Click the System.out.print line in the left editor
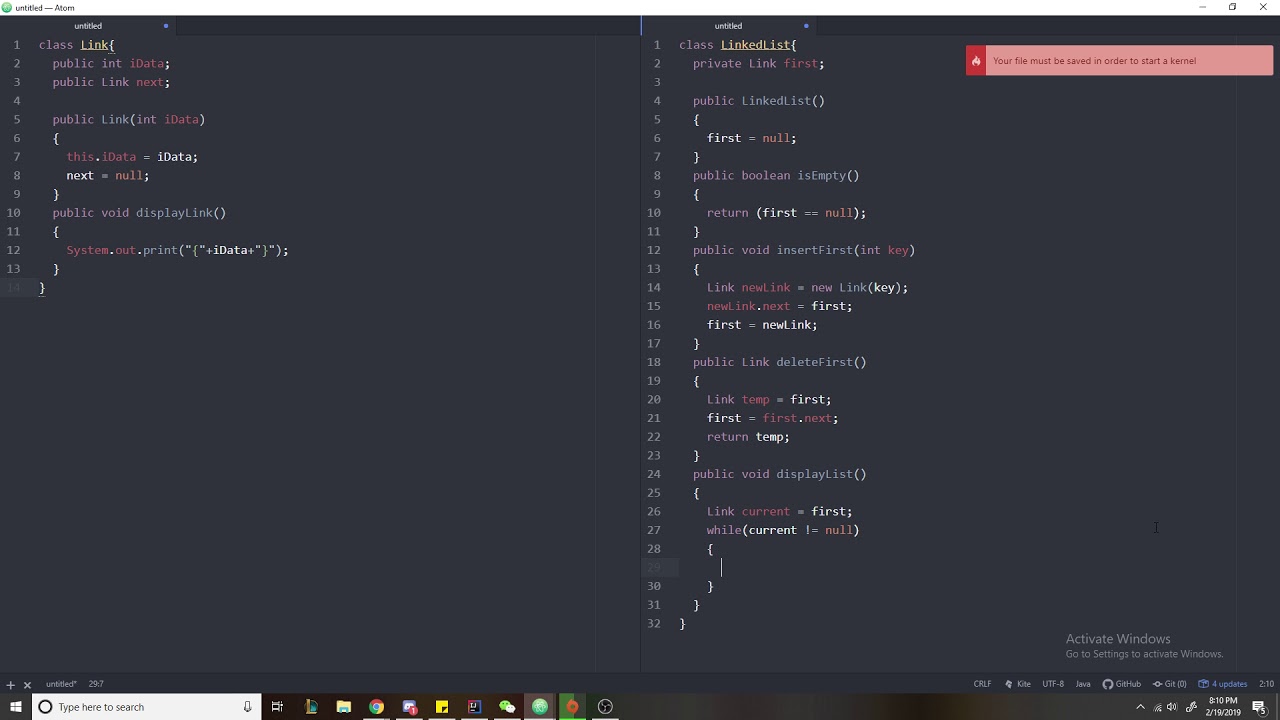Image resolution: width=1280 pixels, height=720 pixels. point(177,250)
